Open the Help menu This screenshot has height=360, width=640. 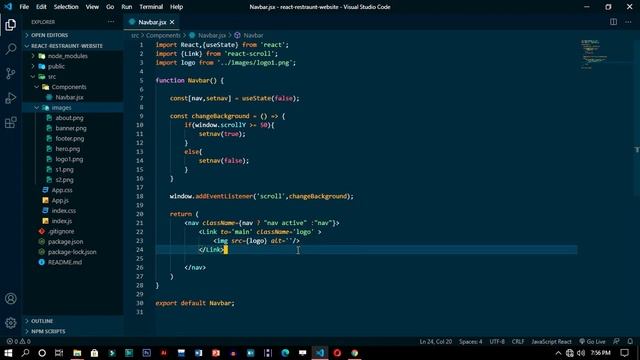point(176,7)
